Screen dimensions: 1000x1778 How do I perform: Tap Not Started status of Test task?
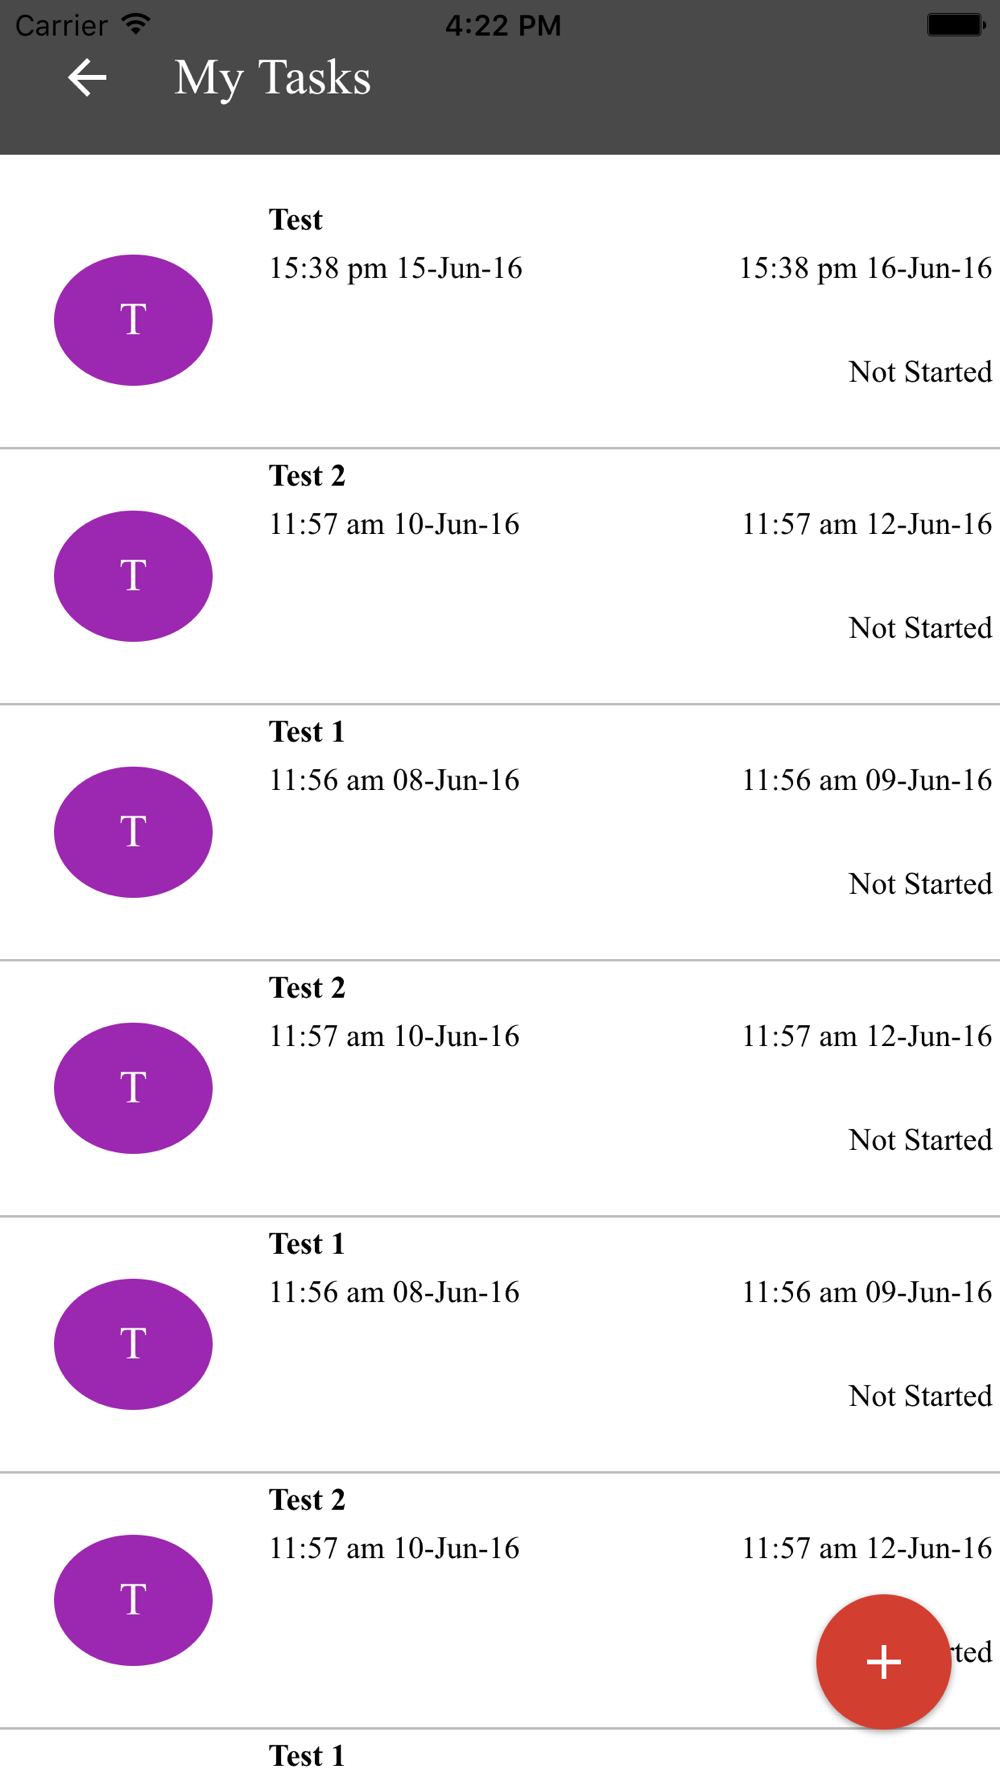(x=920, y=372)
